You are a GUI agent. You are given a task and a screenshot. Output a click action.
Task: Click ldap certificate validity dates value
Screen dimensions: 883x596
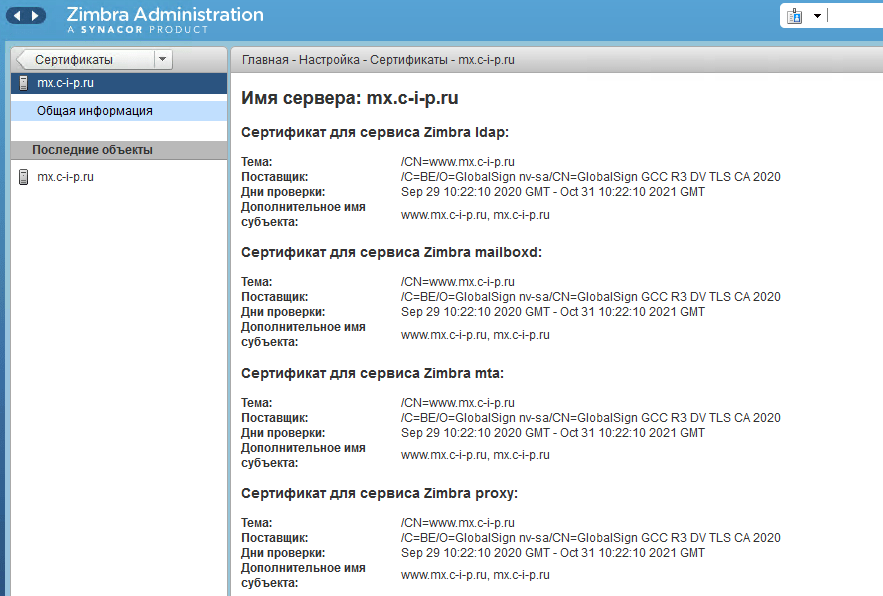click(x=553, y=192)
